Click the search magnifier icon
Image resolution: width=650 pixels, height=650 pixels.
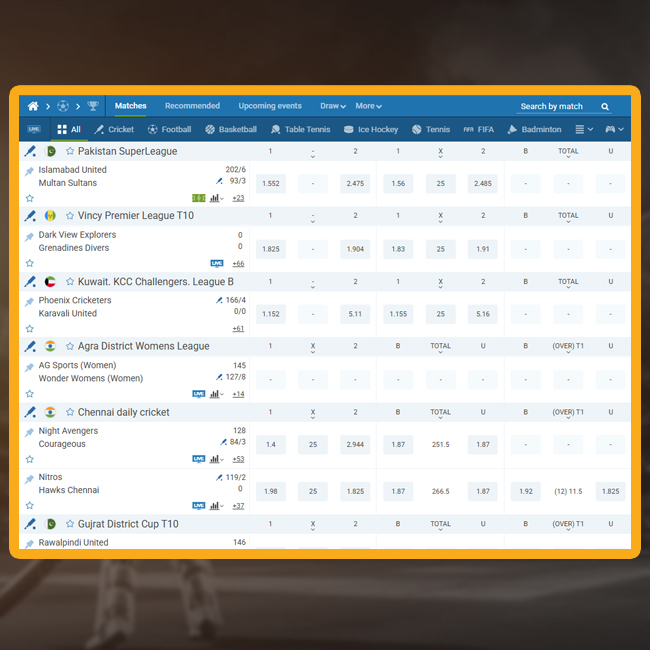coord(605,107)
